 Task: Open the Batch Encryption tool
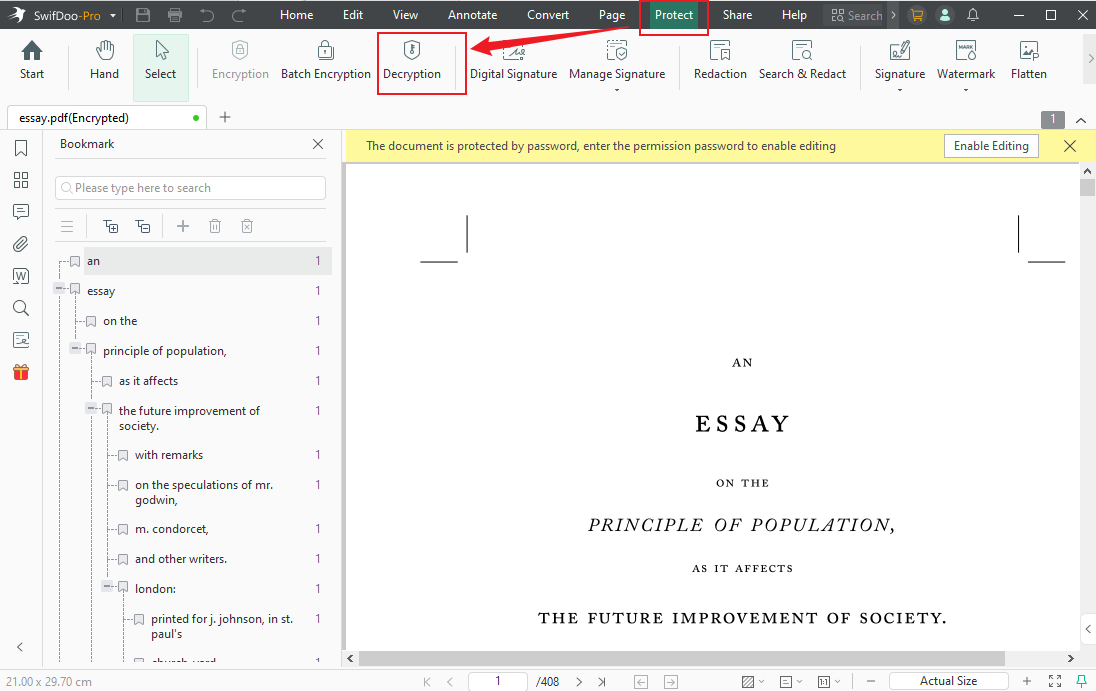[325, 60]
